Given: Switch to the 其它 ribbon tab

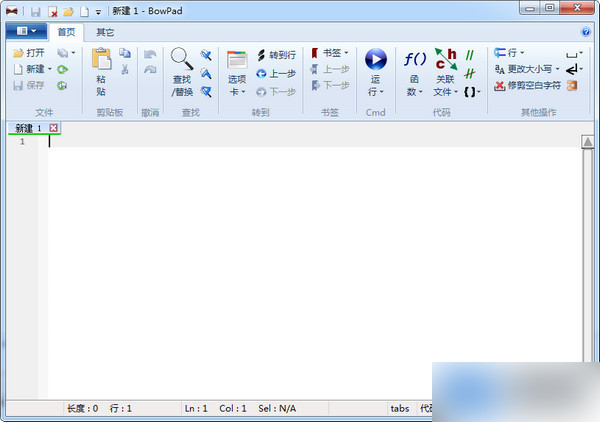Looking at the screenshot, I should [105, 32].
